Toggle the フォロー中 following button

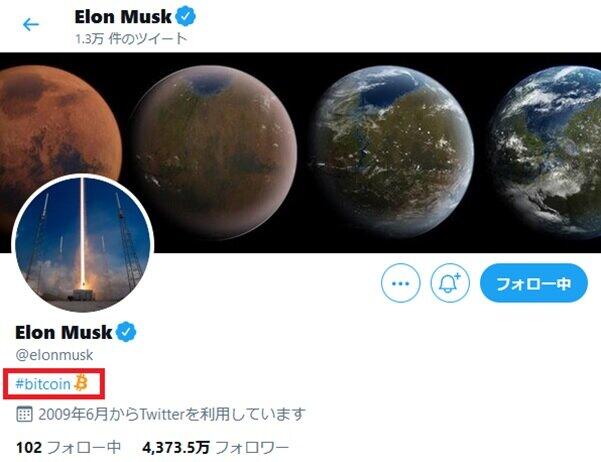(x=534, y=283)
